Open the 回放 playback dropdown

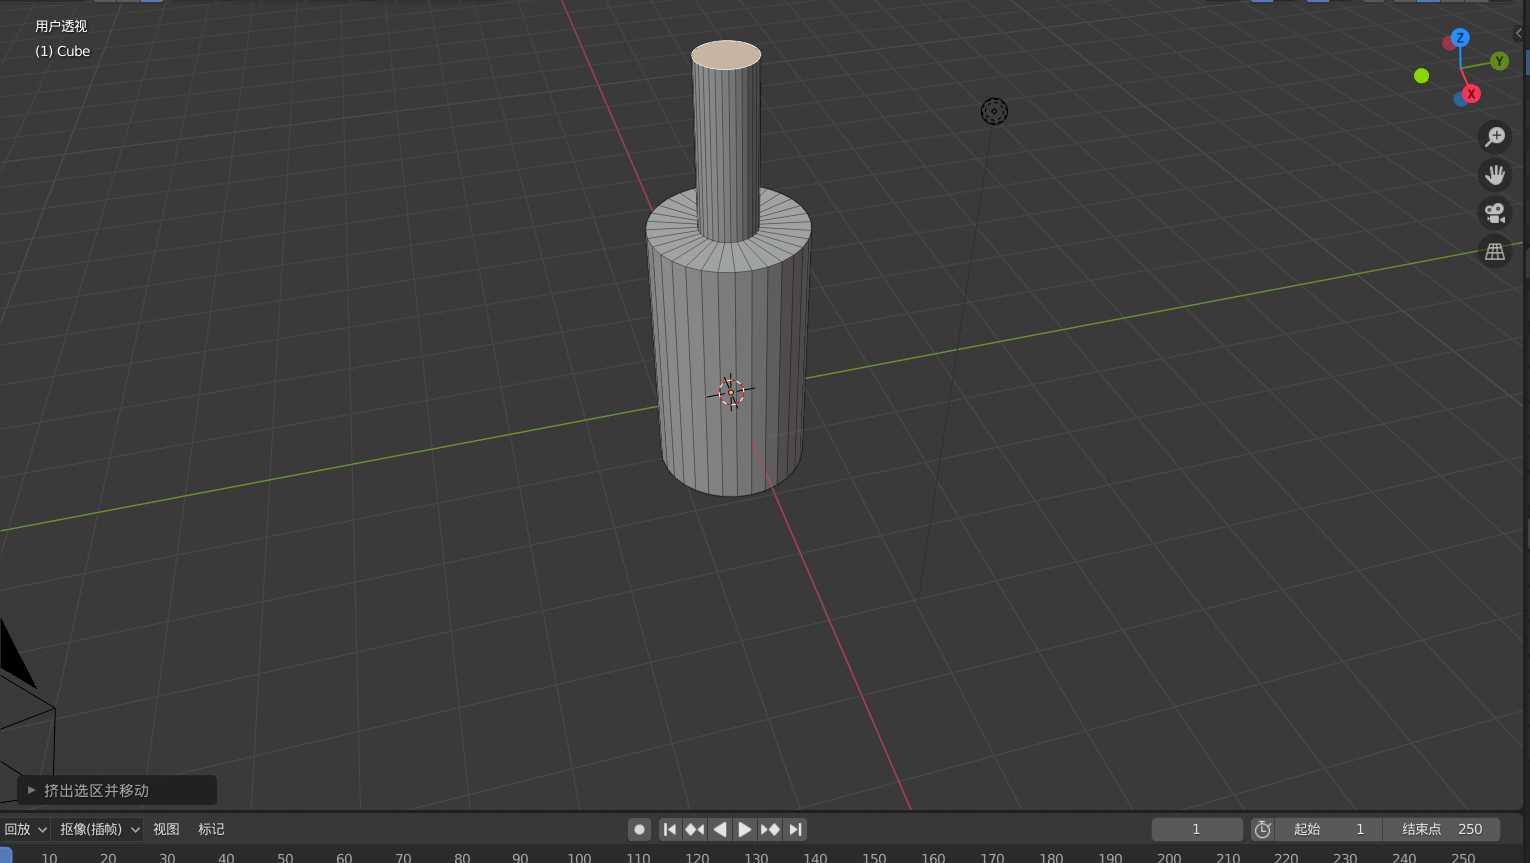tap(25, 829)
